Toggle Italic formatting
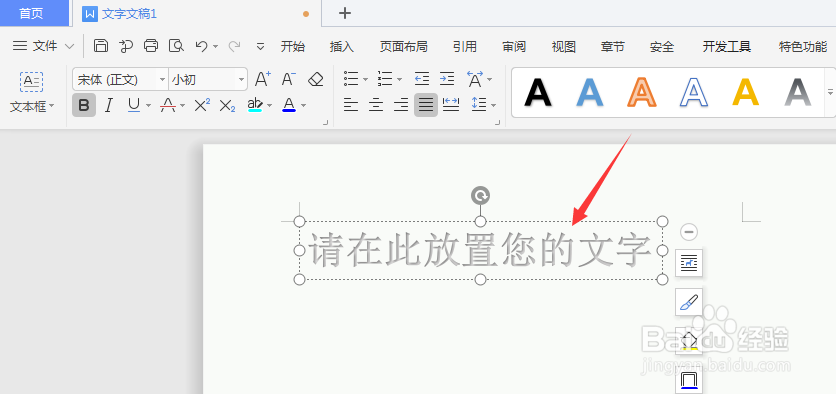 [109, 105]
